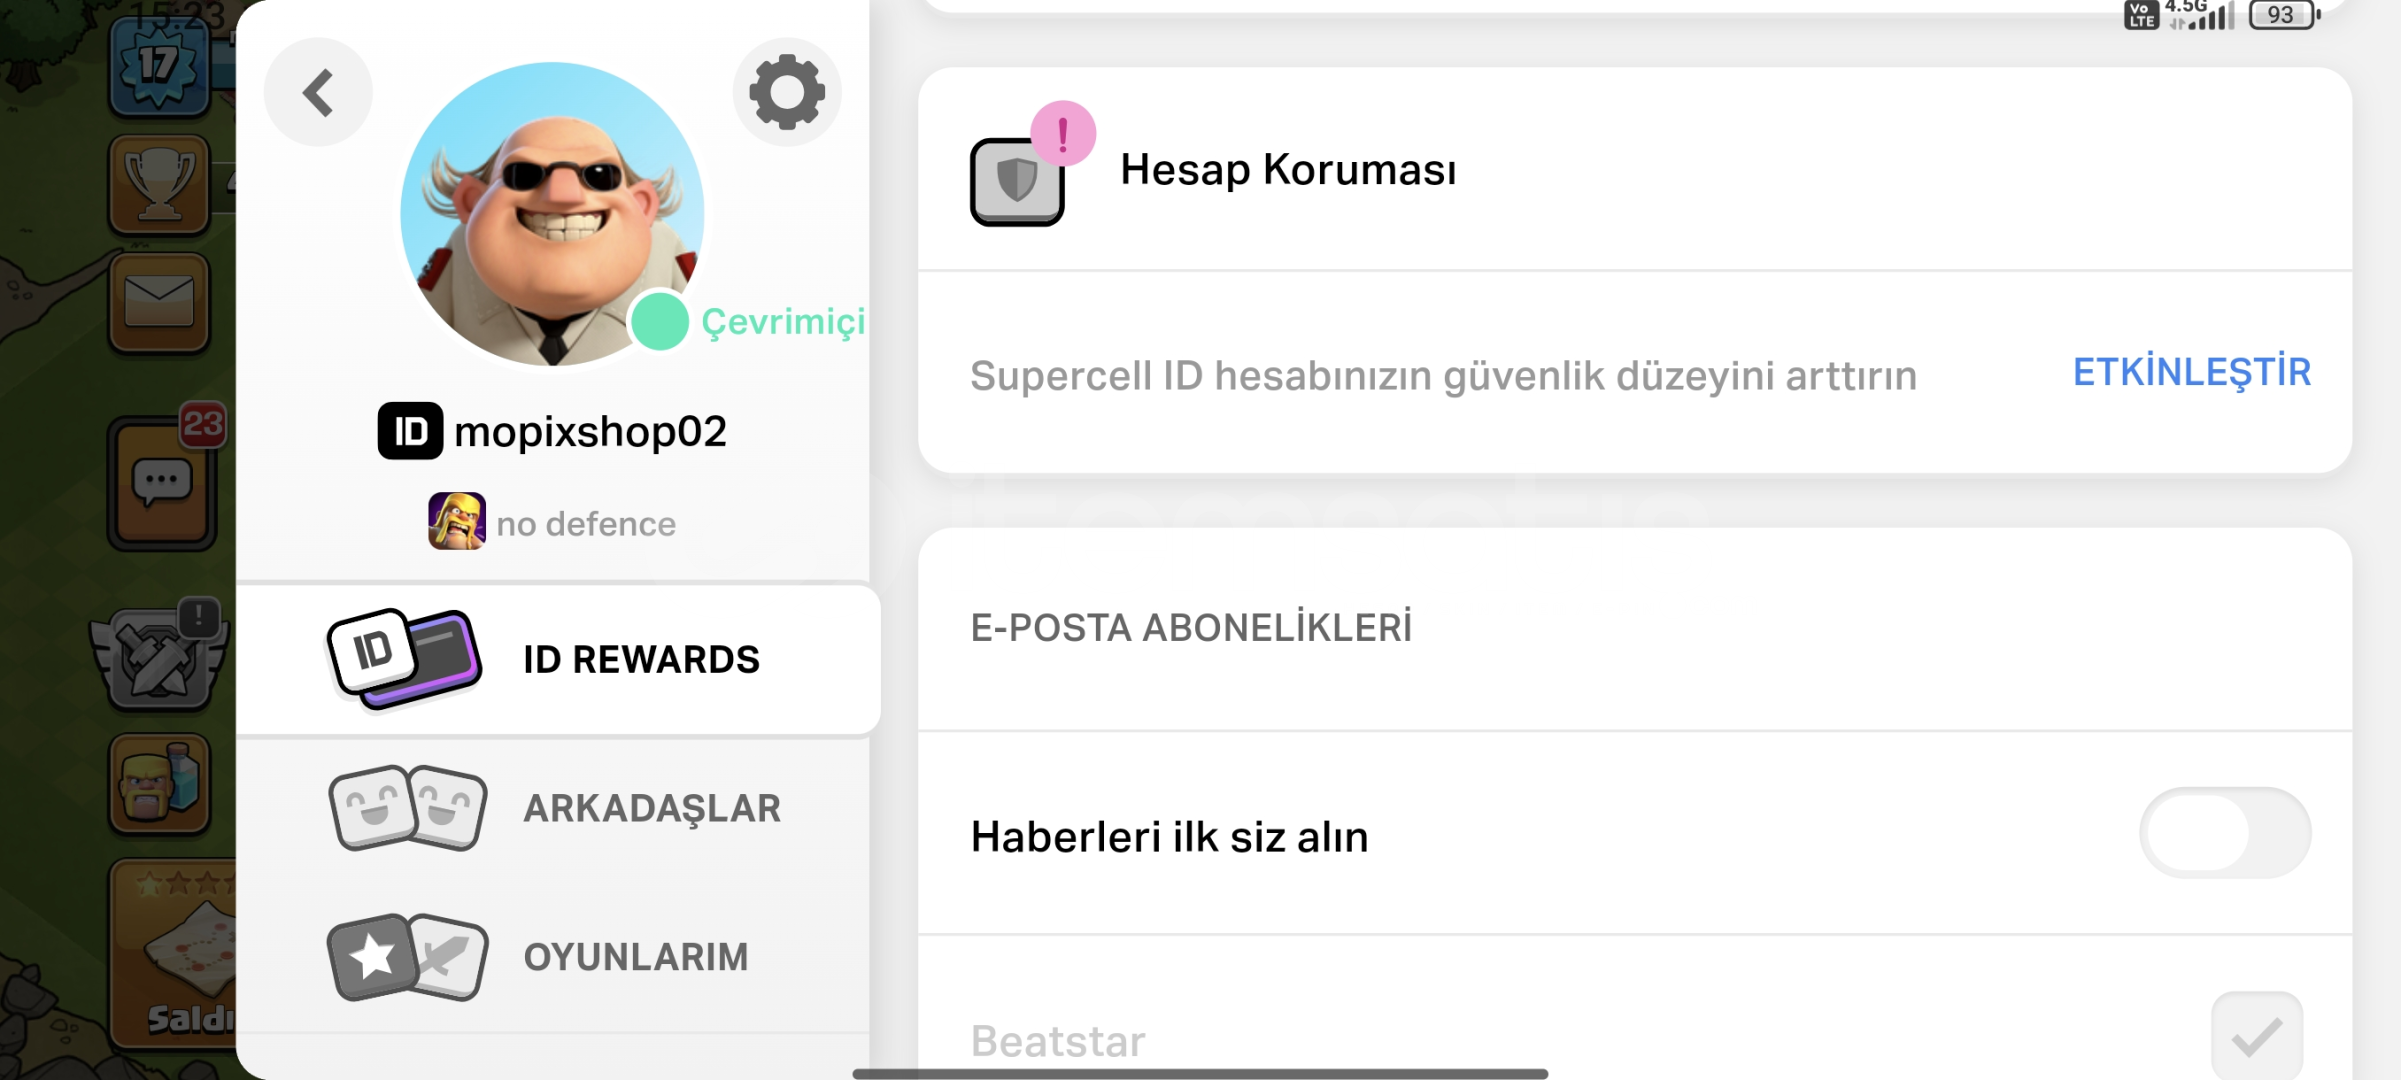Check the Beatstar subscription checkbox
2401x1080 pixels.
tap(2257, 1036)
